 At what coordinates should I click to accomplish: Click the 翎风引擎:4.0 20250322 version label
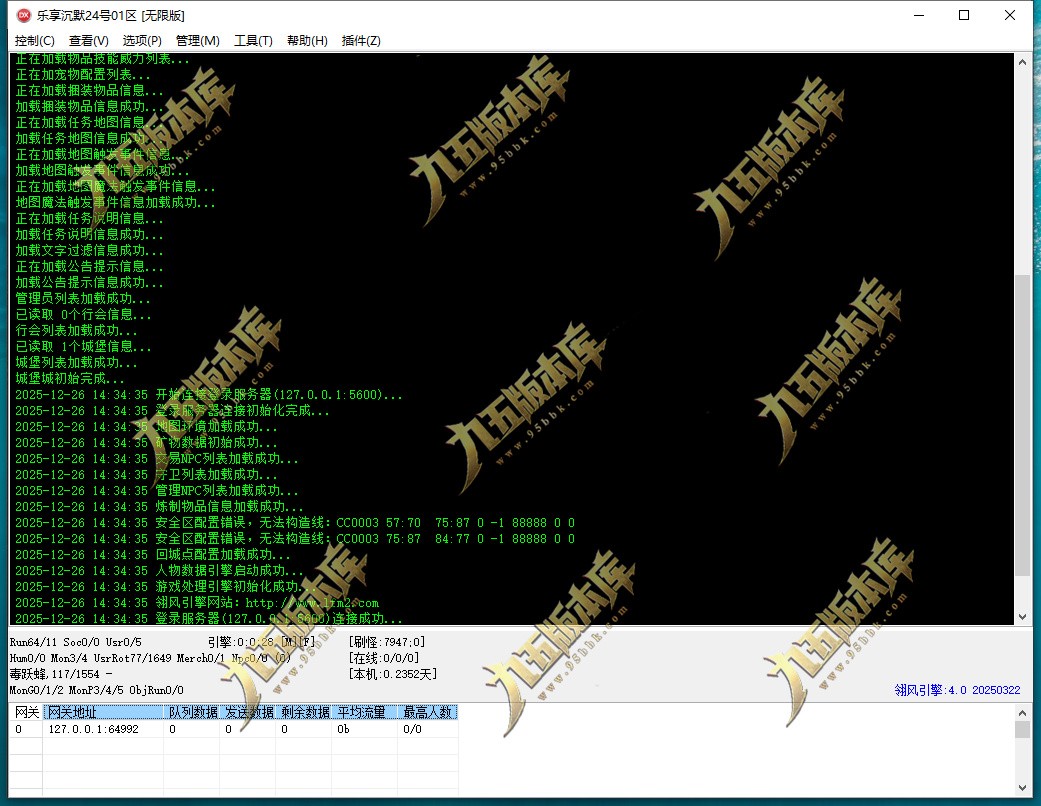(957, 690)
